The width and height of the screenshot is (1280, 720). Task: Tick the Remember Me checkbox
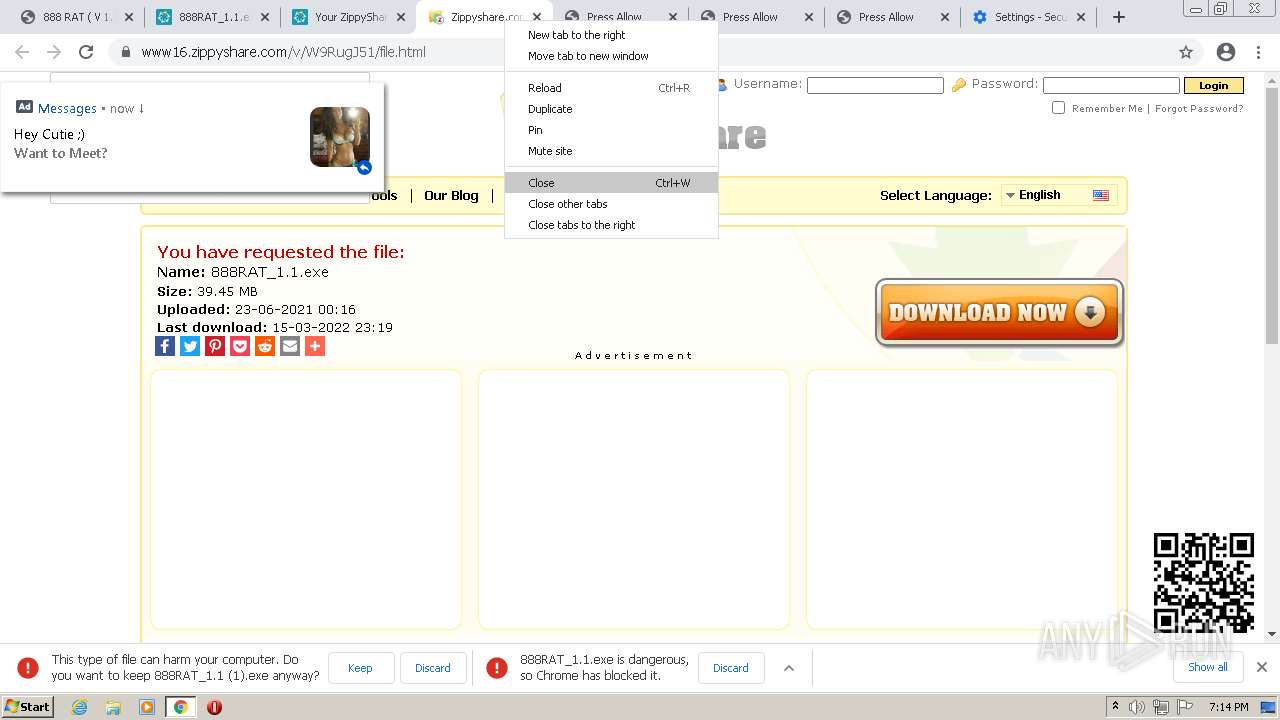coord(1058,108)
